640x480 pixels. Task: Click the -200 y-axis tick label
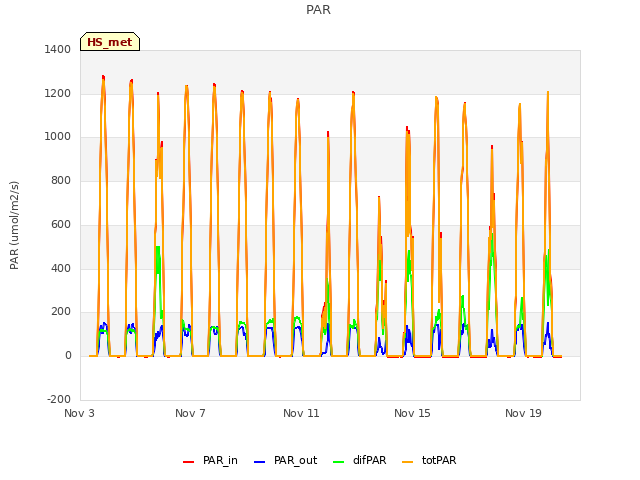click(59, 399)
